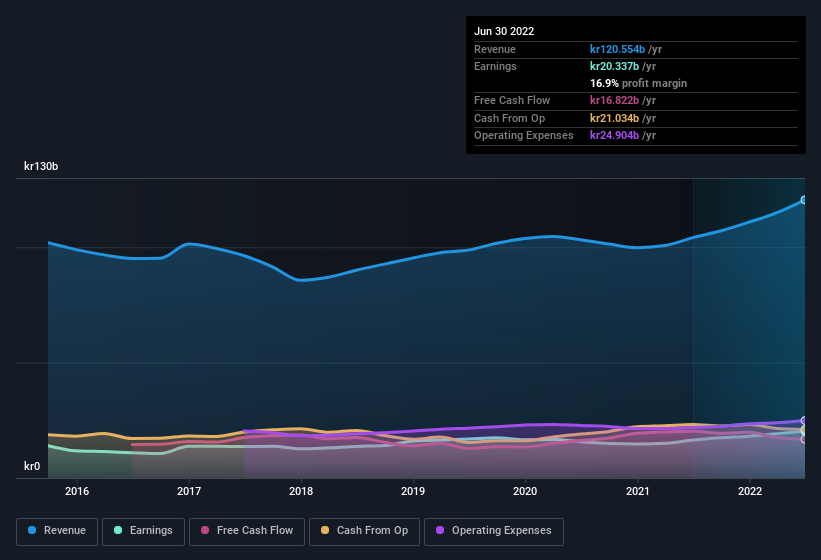Screen dimensions: 821x560
Task: Toggle the Earnings legend button
Action: 143,531
